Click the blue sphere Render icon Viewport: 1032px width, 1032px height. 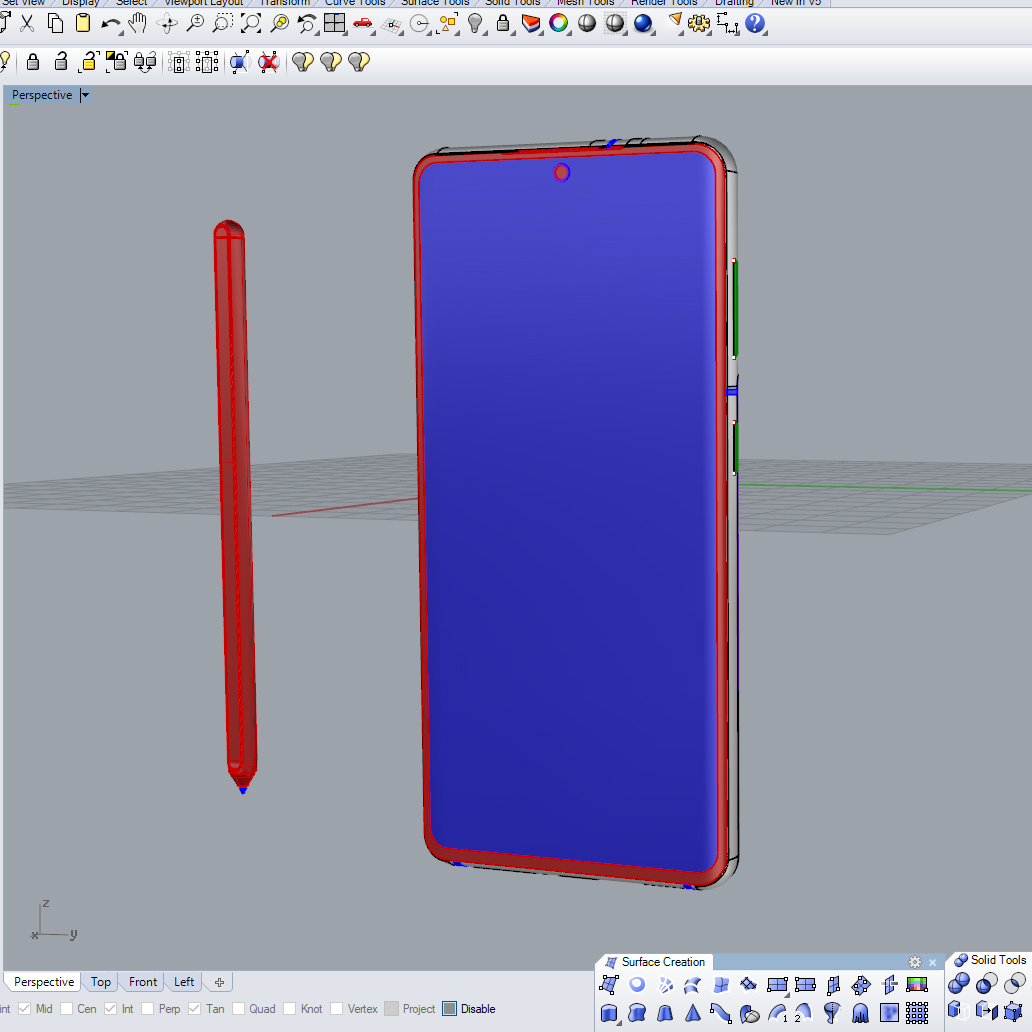(x=642, y=24)
